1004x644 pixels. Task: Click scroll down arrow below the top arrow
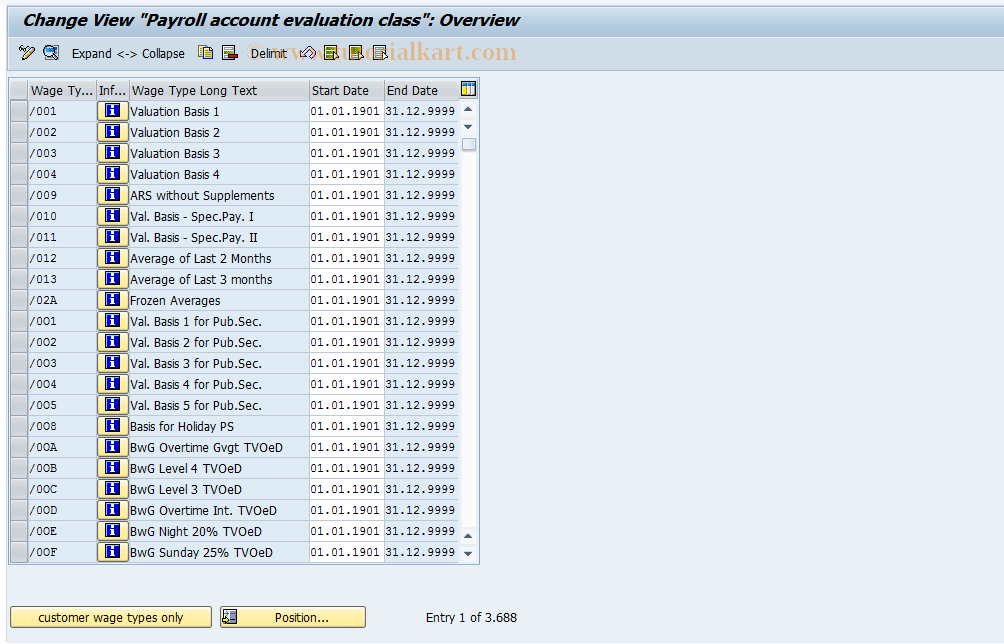468,127
